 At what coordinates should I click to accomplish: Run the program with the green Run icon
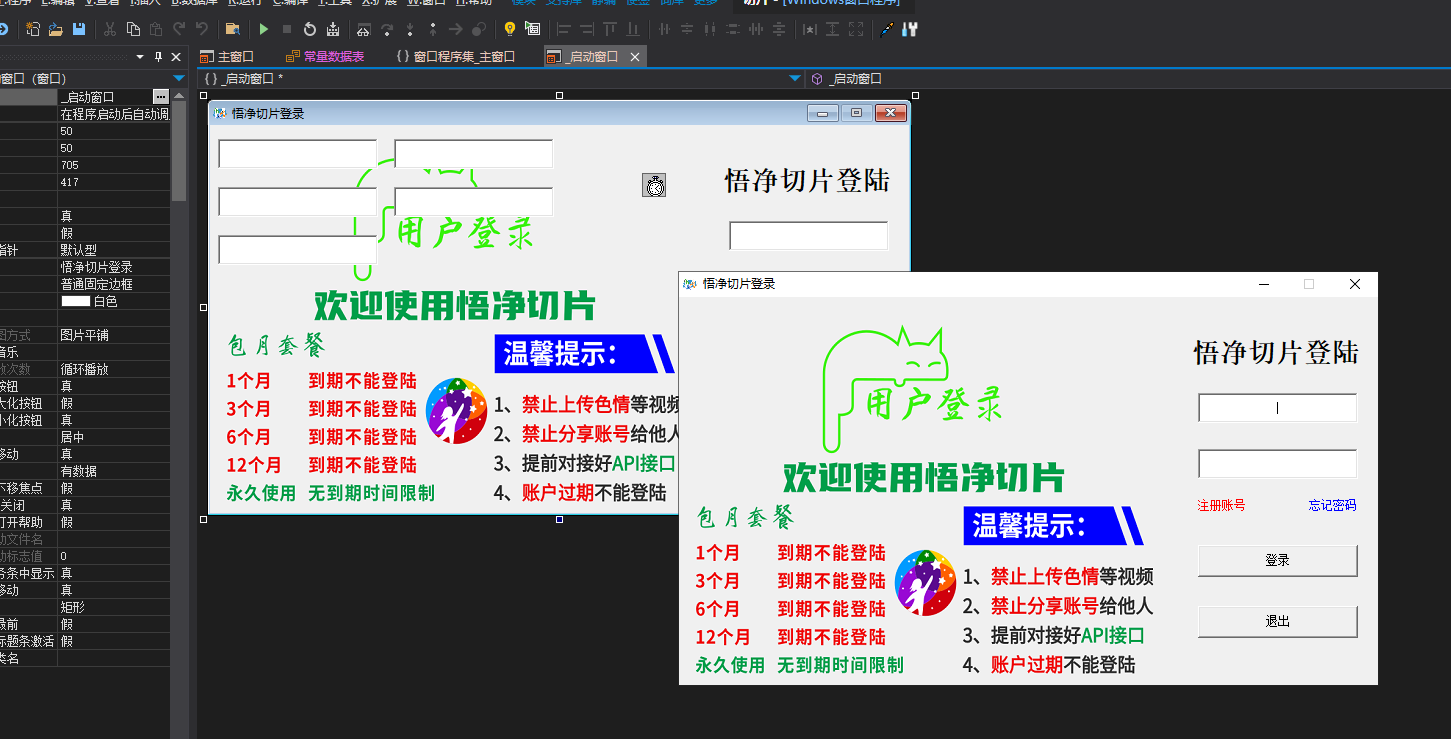(263, 29)
